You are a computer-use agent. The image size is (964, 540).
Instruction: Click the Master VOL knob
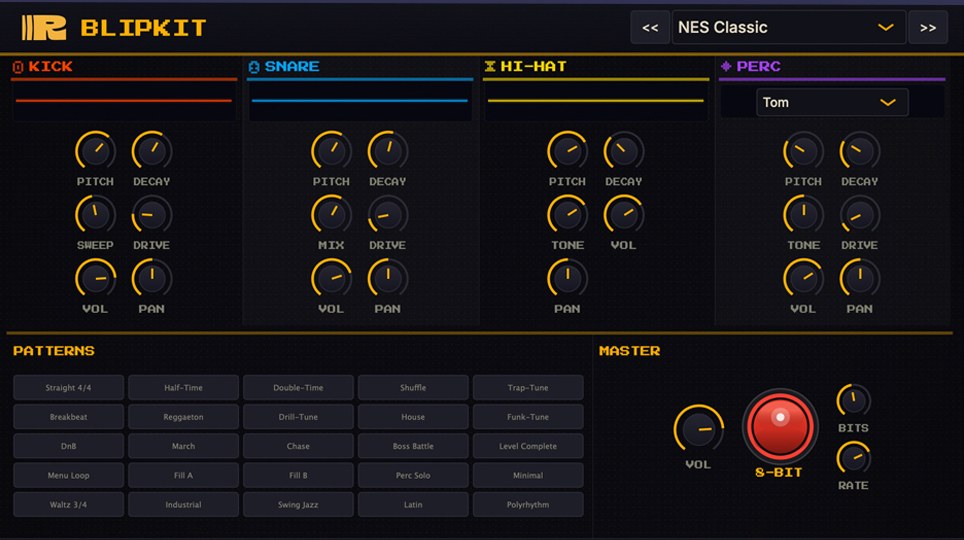698,429
